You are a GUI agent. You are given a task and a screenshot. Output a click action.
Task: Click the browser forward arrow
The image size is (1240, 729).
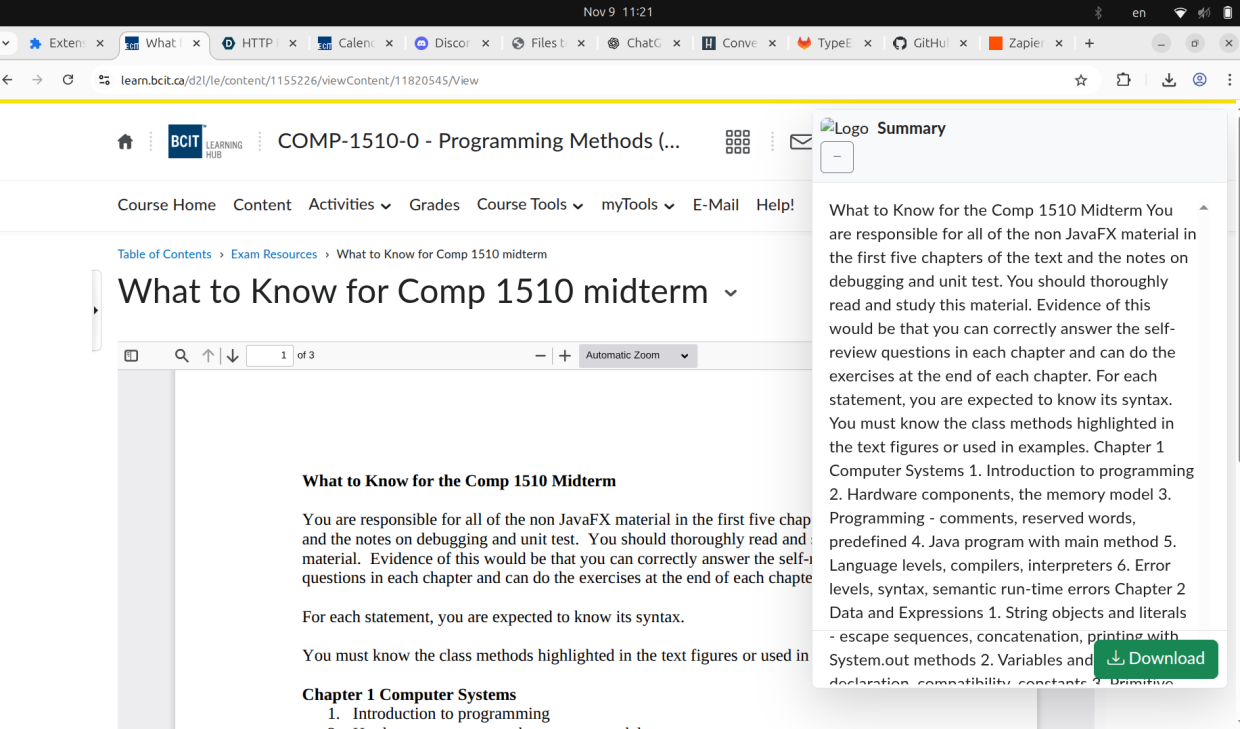(37, 80)
